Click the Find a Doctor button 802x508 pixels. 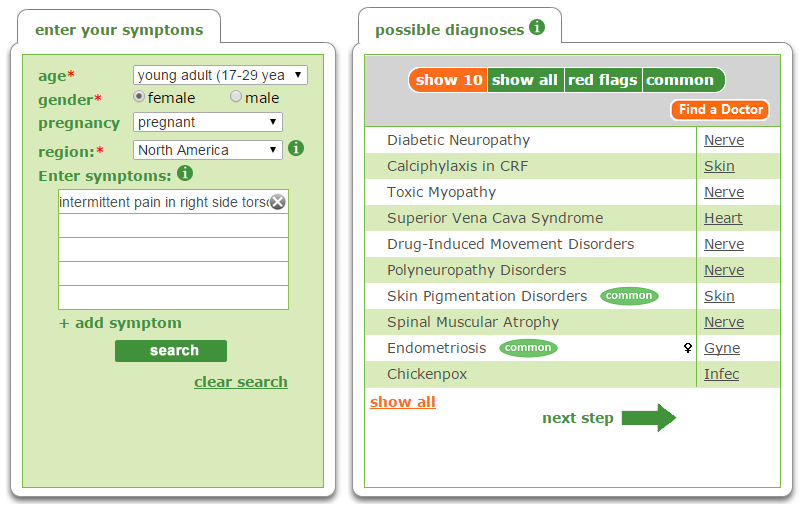(720, 110)
